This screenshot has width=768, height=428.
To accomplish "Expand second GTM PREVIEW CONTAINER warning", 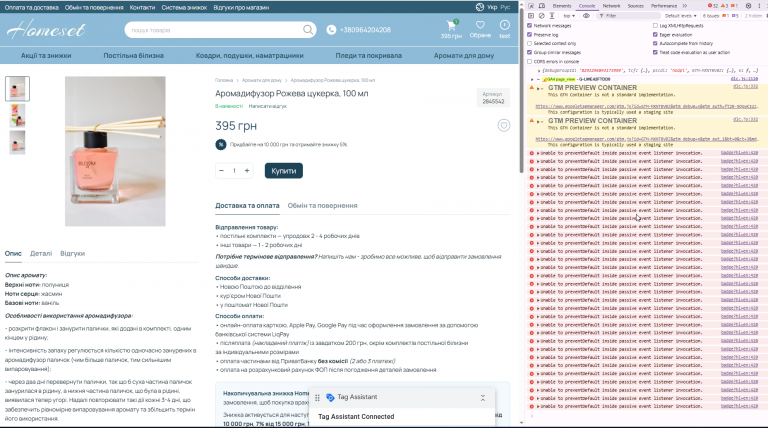I will coord(538,121).
